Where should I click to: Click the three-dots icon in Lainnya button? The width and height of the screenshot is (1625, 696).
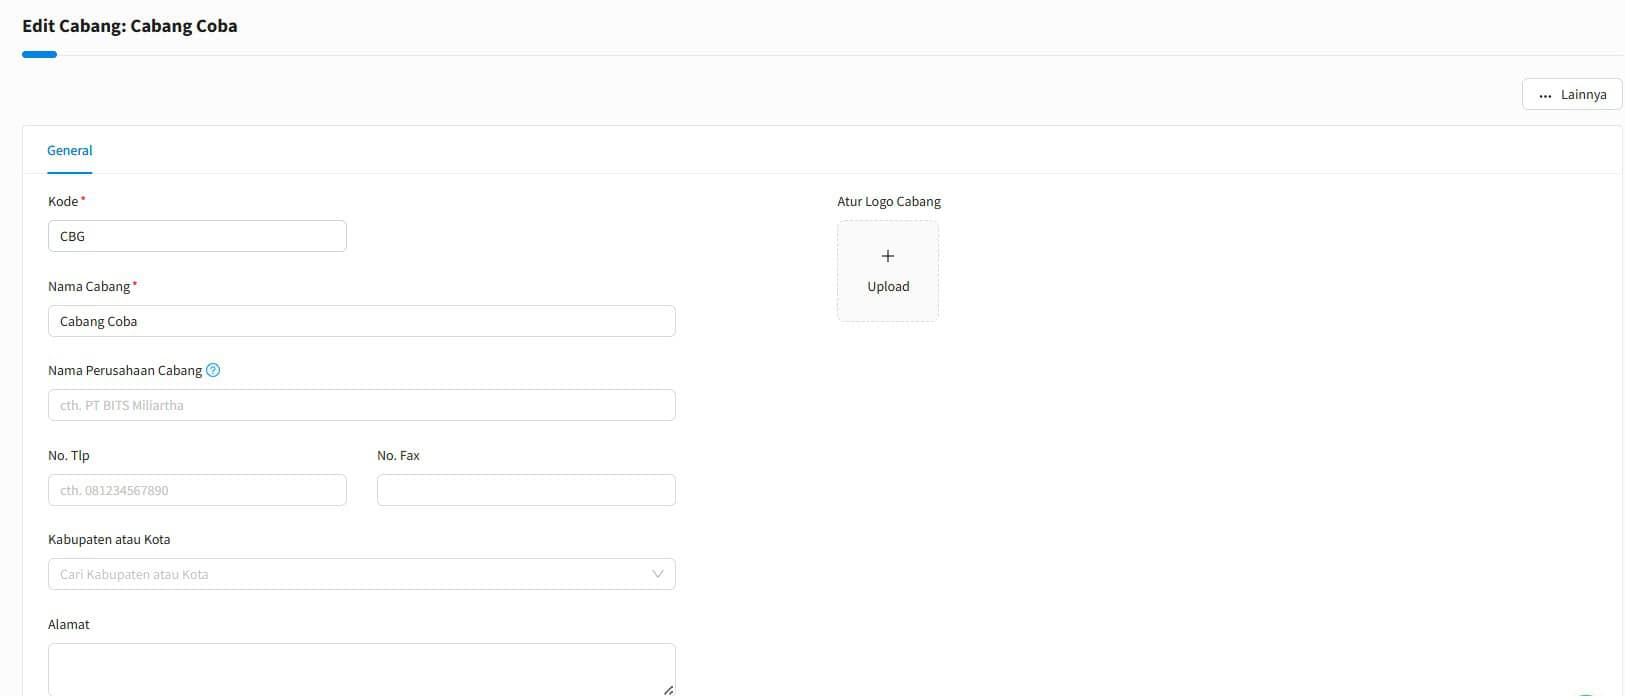coord(1545,95)
